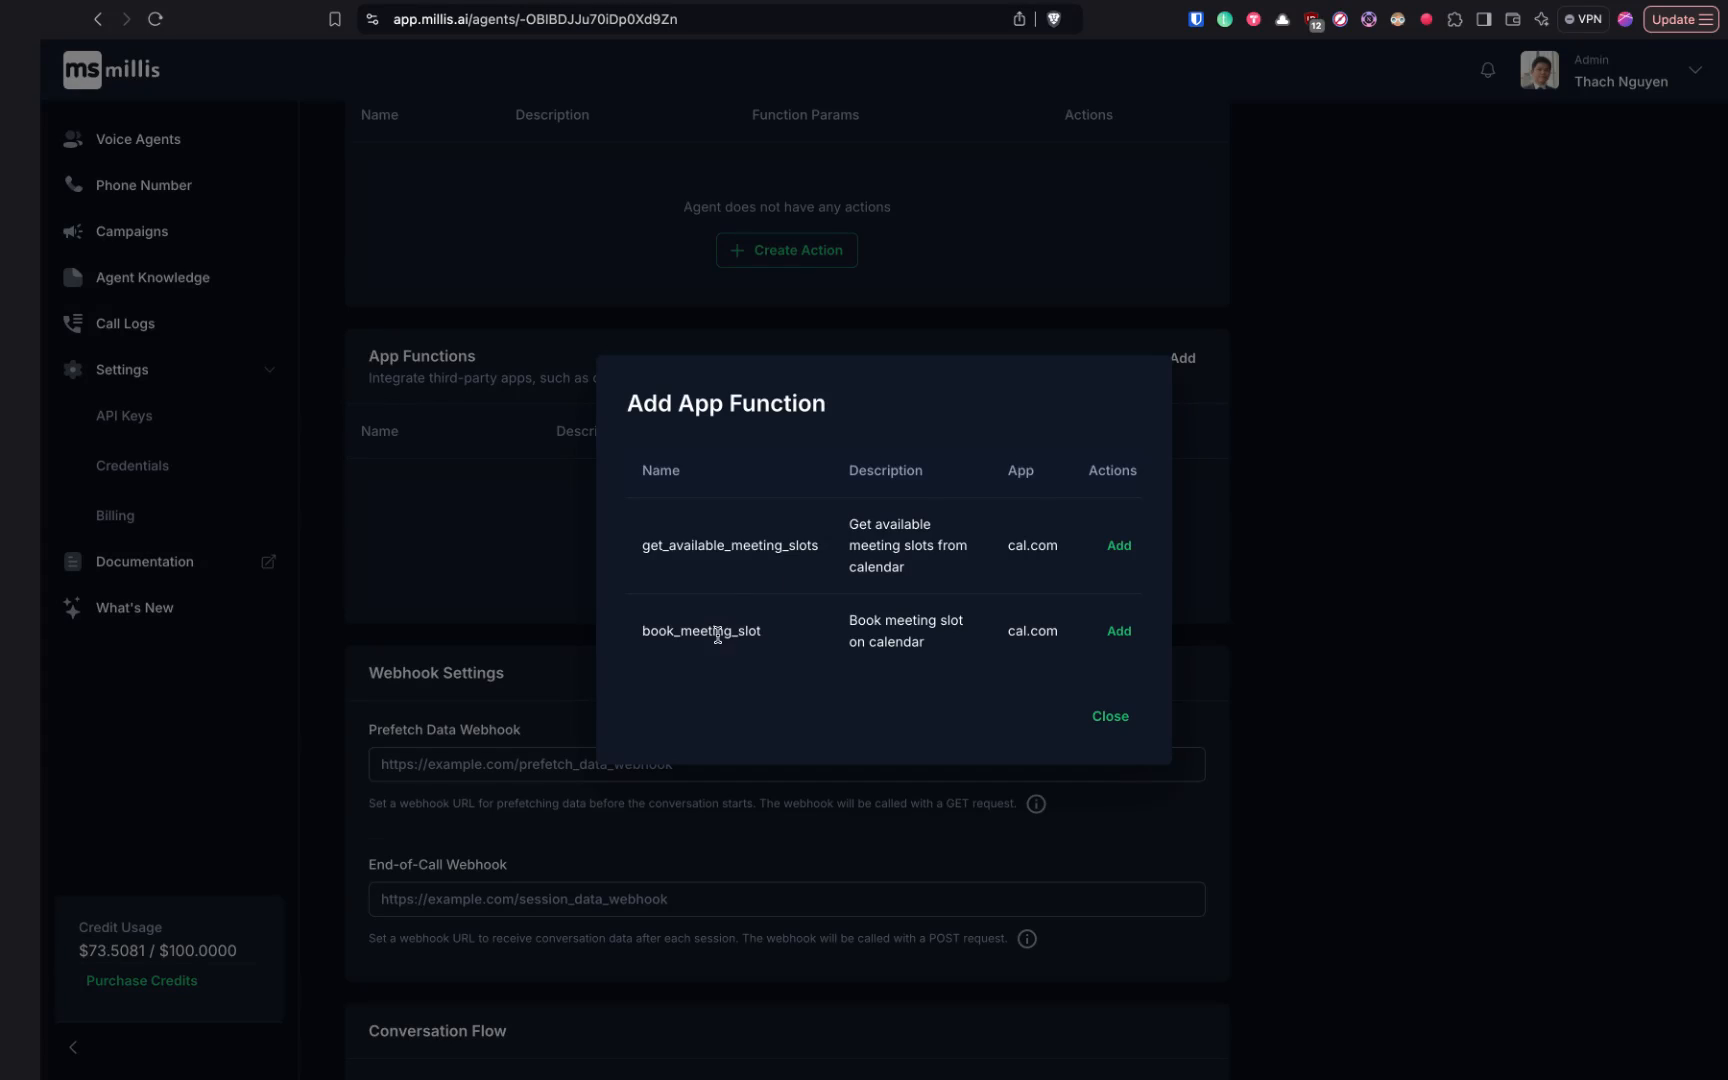Collapse the sidebar with the arrow
The width and height of the screenshot is (1728, 1080).
tap(73, 1046)
